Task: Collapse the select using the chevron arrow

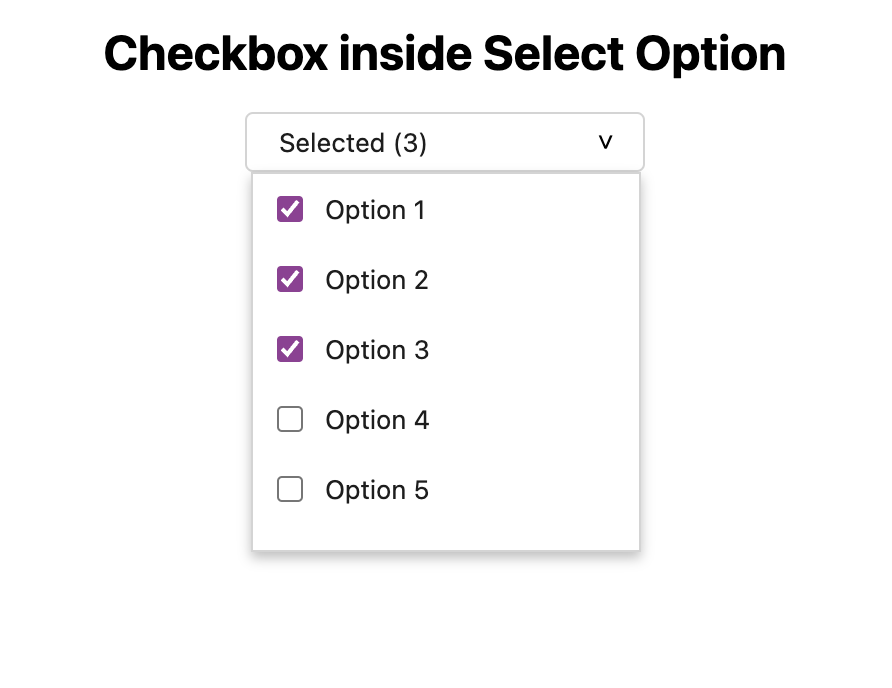Action: tap(605, 142)
